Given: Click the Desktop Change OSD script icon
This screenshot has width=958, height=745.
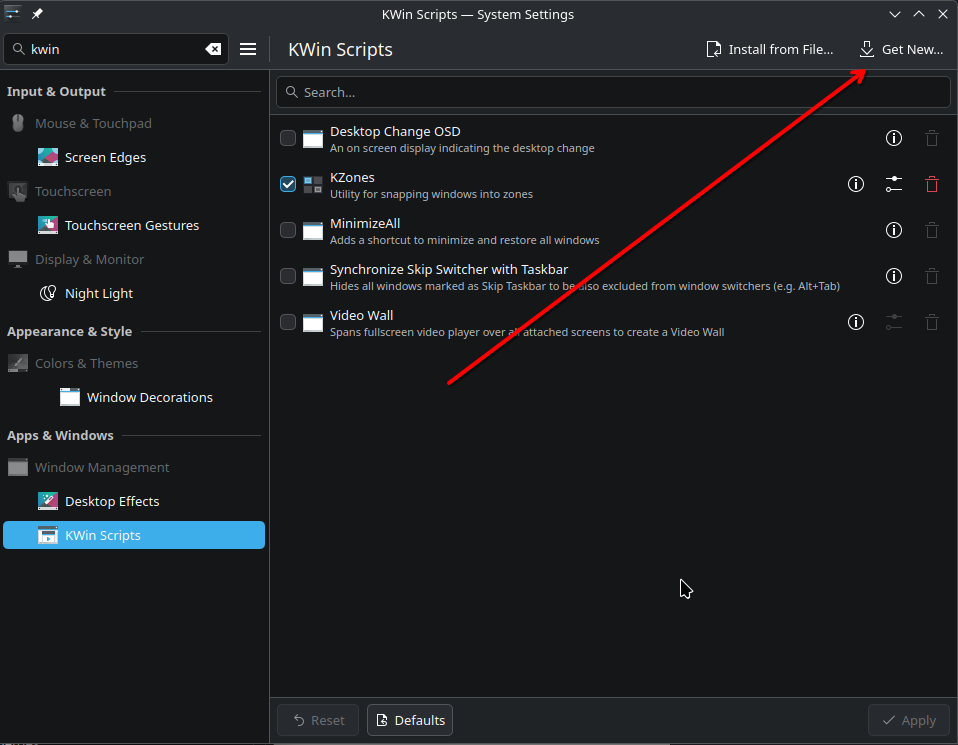Looking at the screenshot, I should click(x=313, y=139).
